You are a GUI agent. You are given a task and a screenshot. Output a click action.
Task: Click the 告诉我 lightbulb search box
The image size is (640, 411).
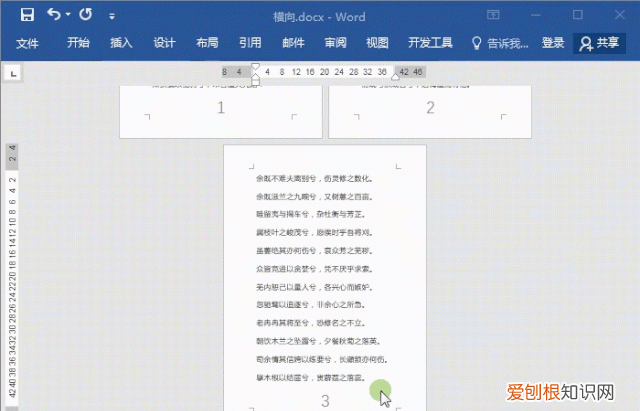(x=500, y=43)
